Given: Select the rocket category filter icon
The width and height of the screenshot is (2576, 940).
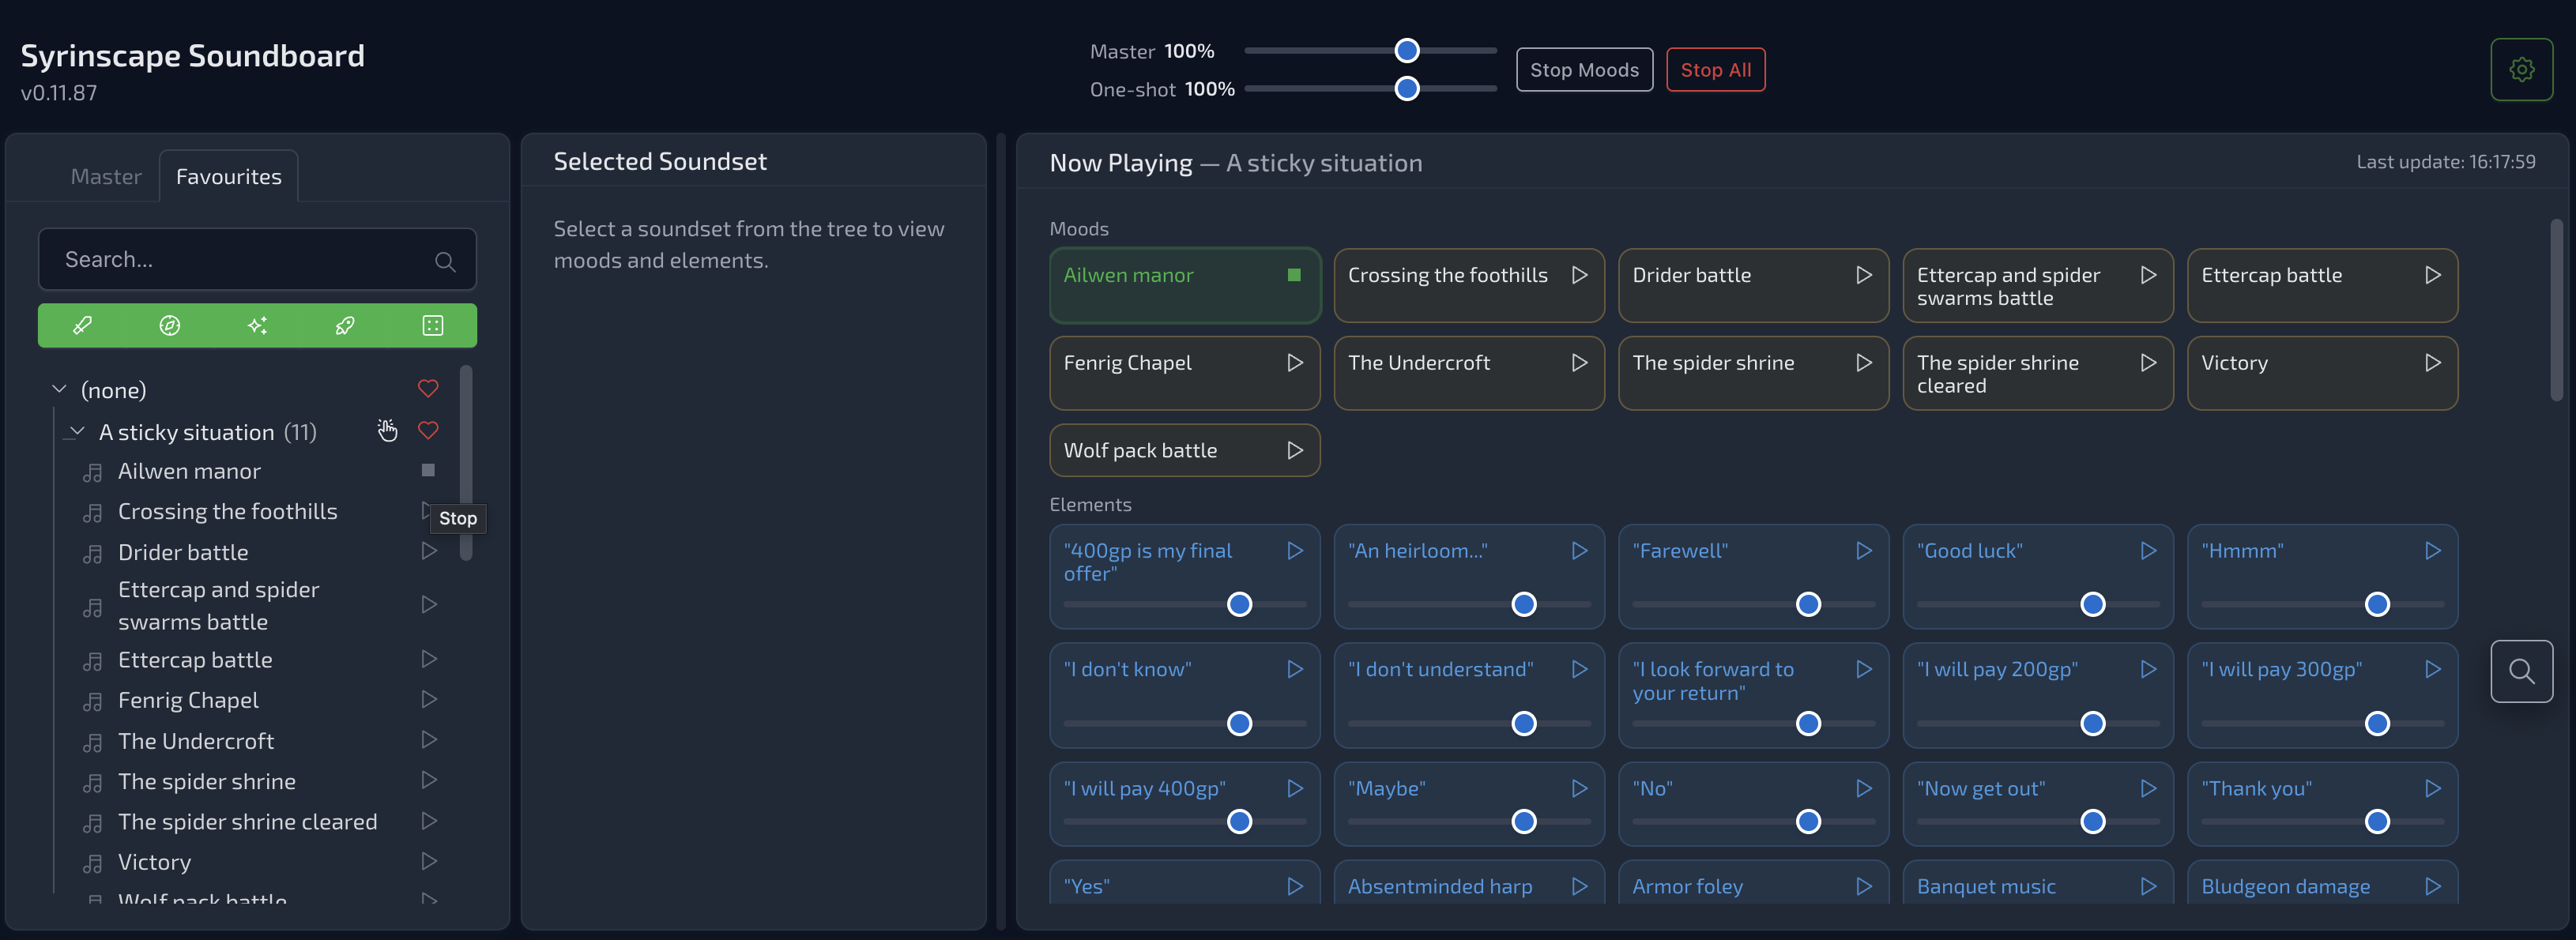Looking at the screenshot, I should (345, 325).
